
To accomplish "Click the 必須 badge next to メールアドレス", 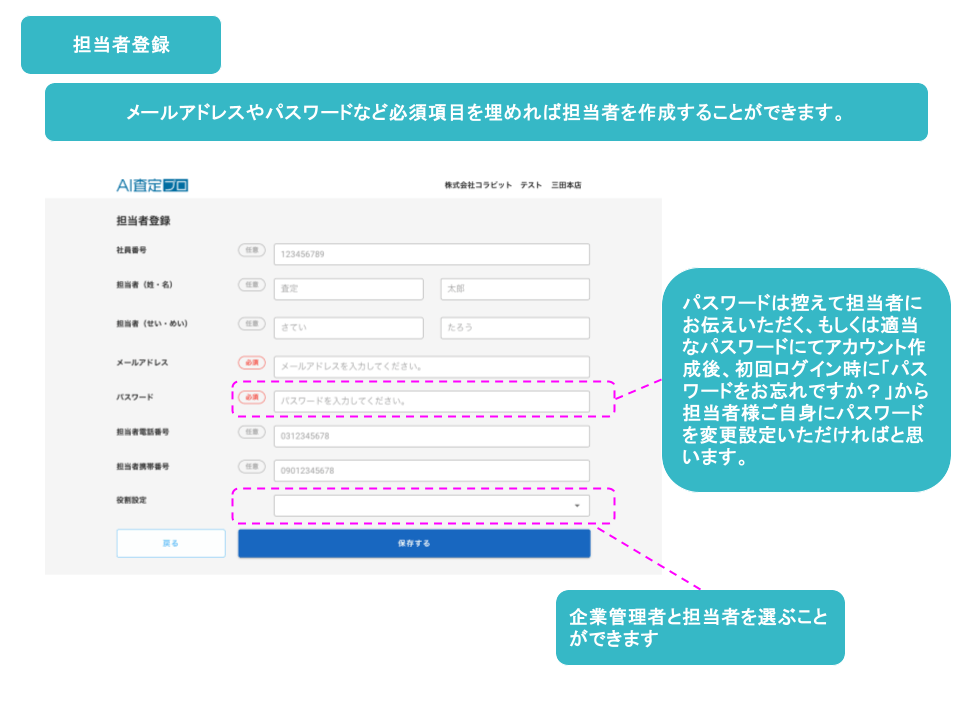I will coord(252,362).
